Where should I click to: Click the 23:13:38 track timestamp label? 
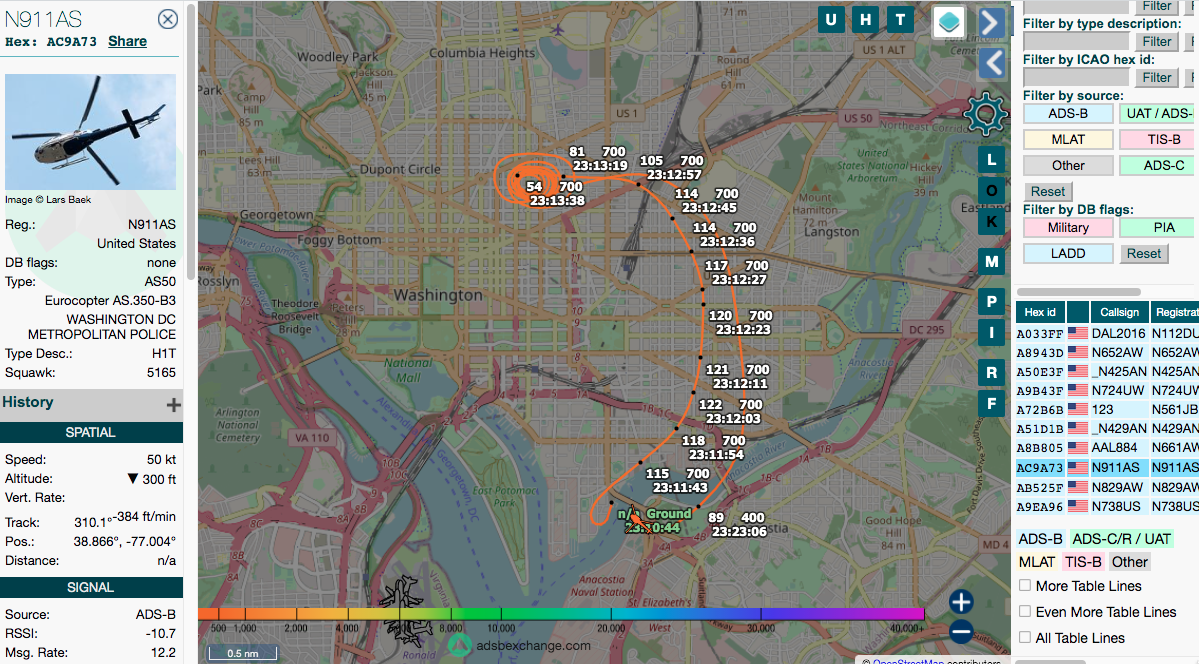pos(557,201)
